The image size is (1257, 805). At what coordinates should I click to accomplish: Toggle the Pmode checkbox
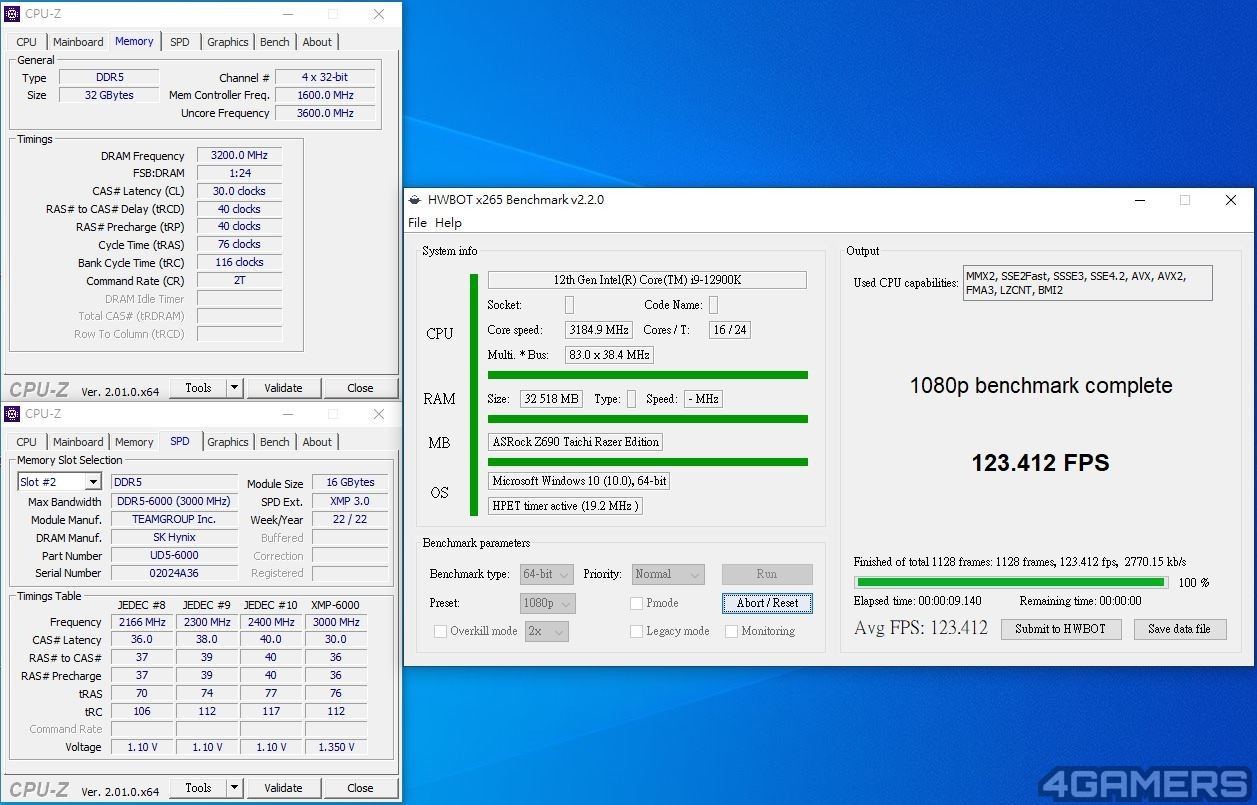pyautogui.click(x=636, y=603)
